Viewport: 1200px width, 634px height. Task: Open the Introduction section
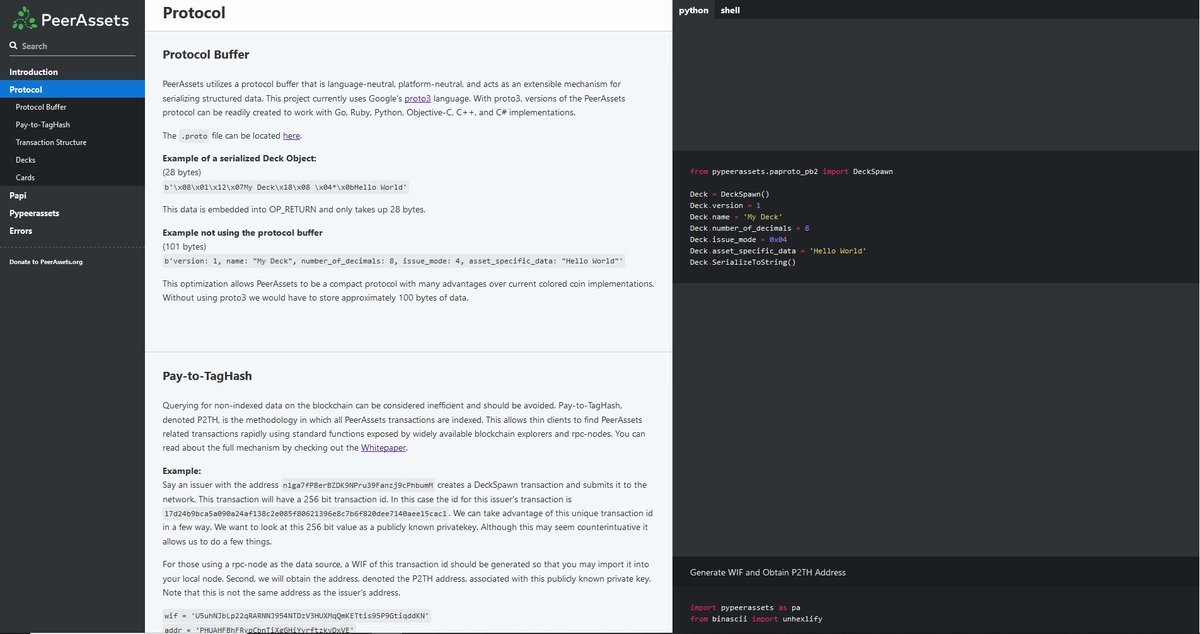(x=34, y=72)
